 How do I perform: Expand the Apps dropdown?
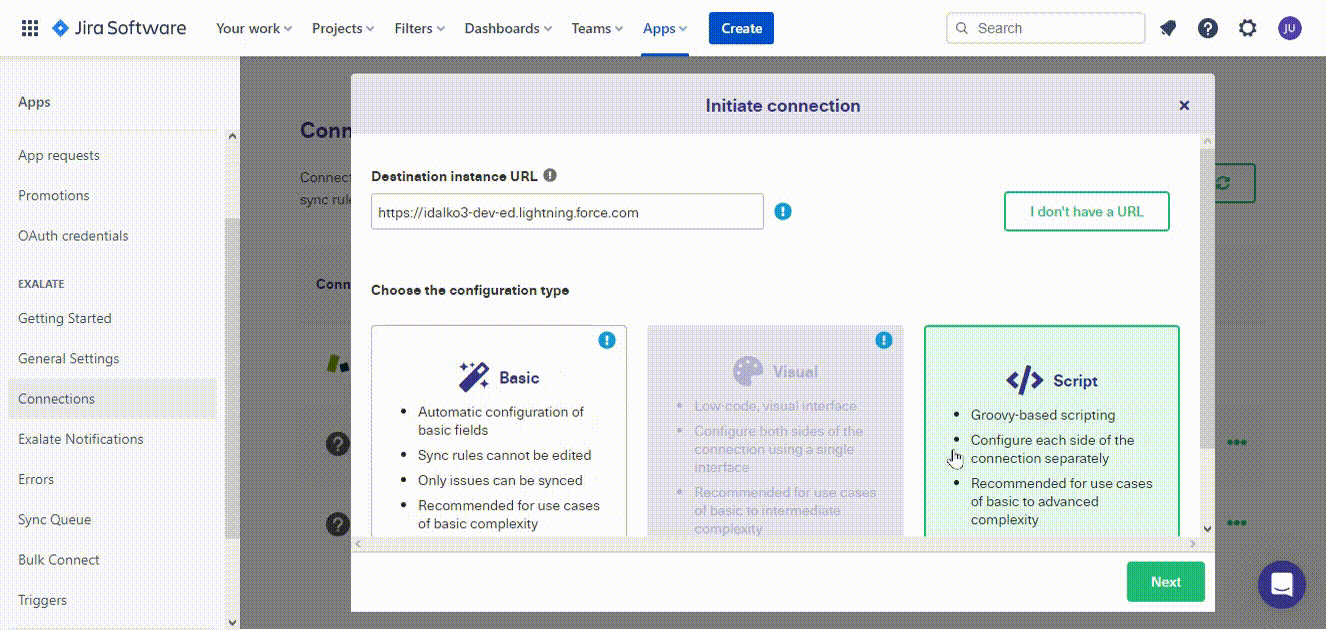(x=665, y=28)
